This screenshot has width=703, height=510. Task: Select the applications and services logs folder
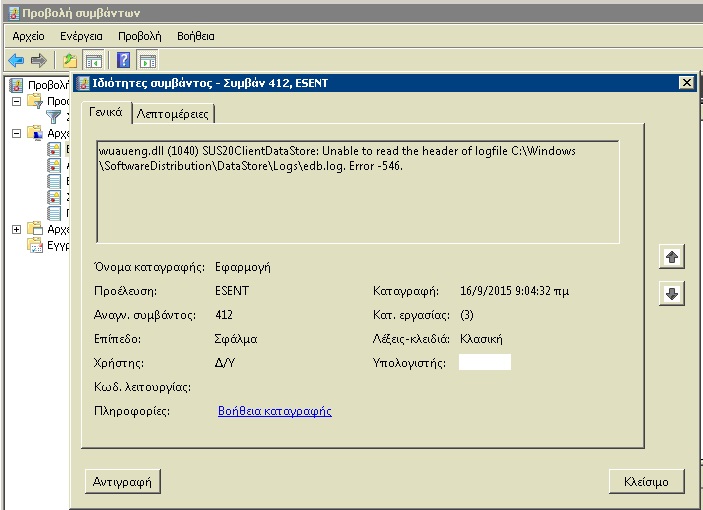coord(35,229)
